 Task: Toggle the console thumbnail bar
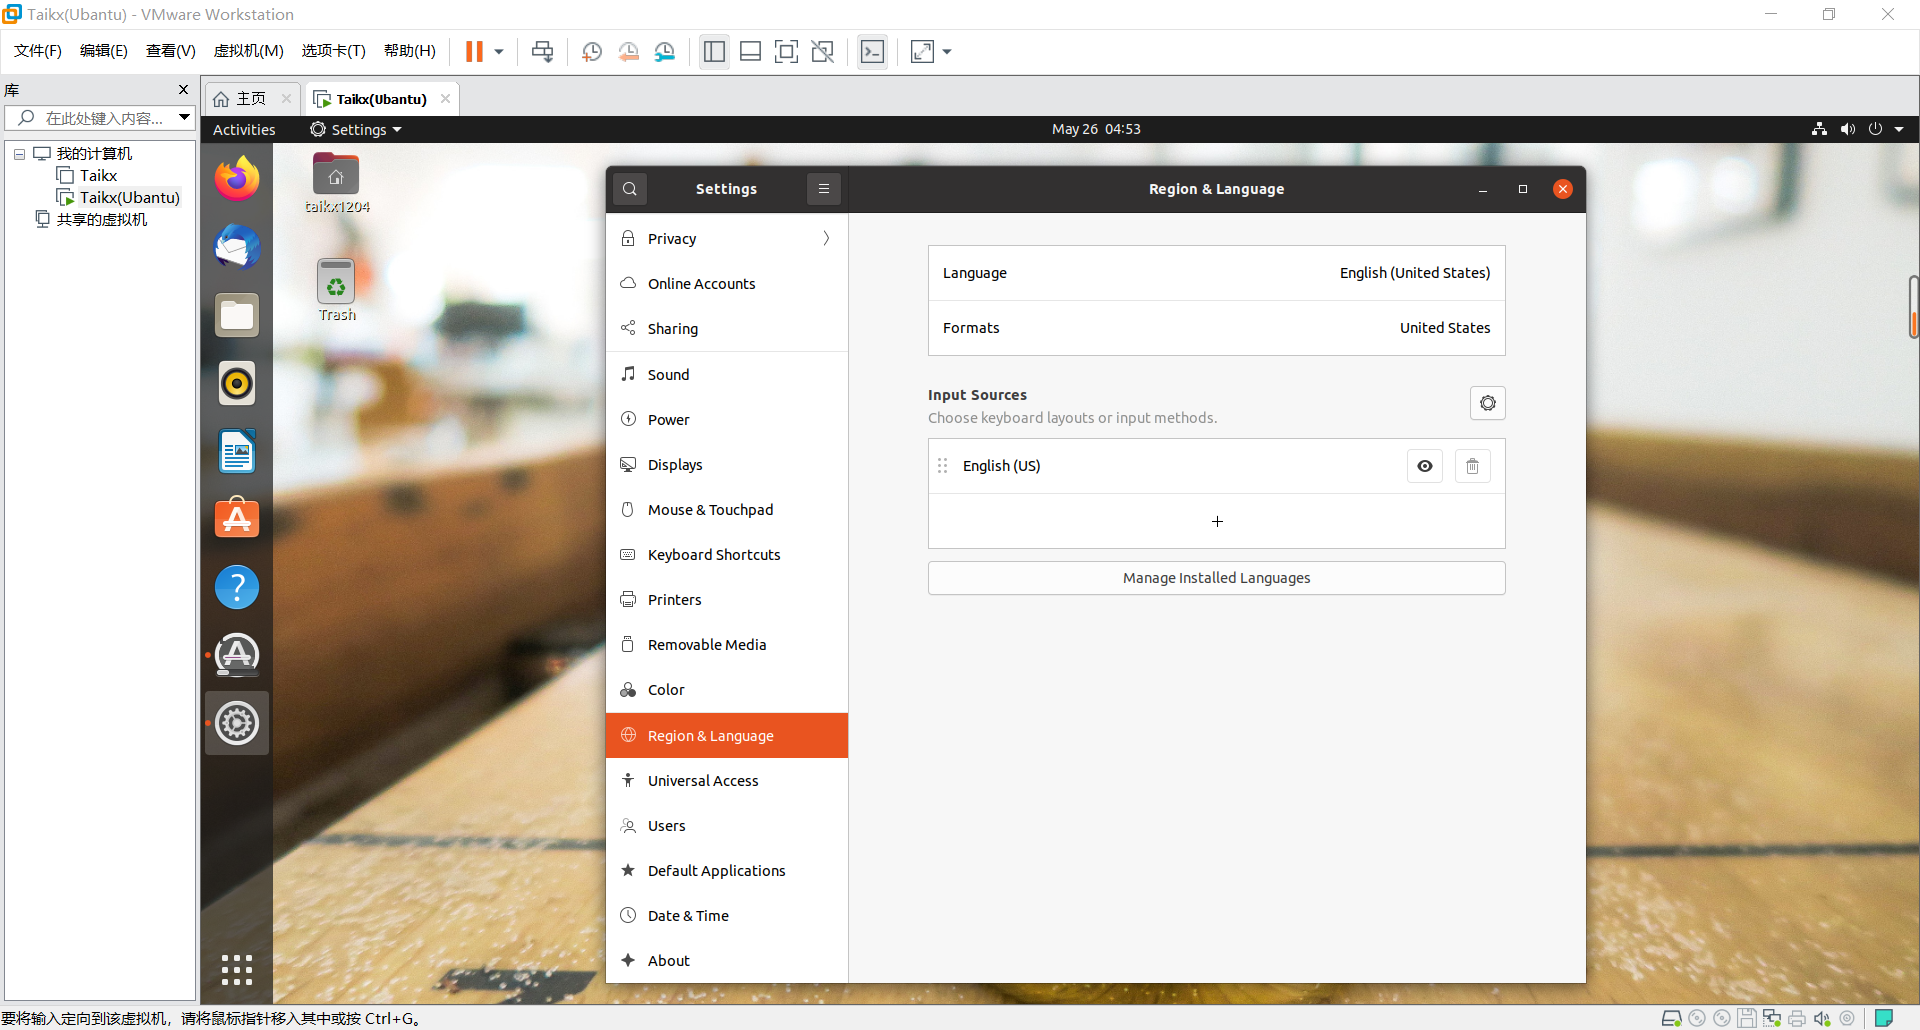point(751,51)
